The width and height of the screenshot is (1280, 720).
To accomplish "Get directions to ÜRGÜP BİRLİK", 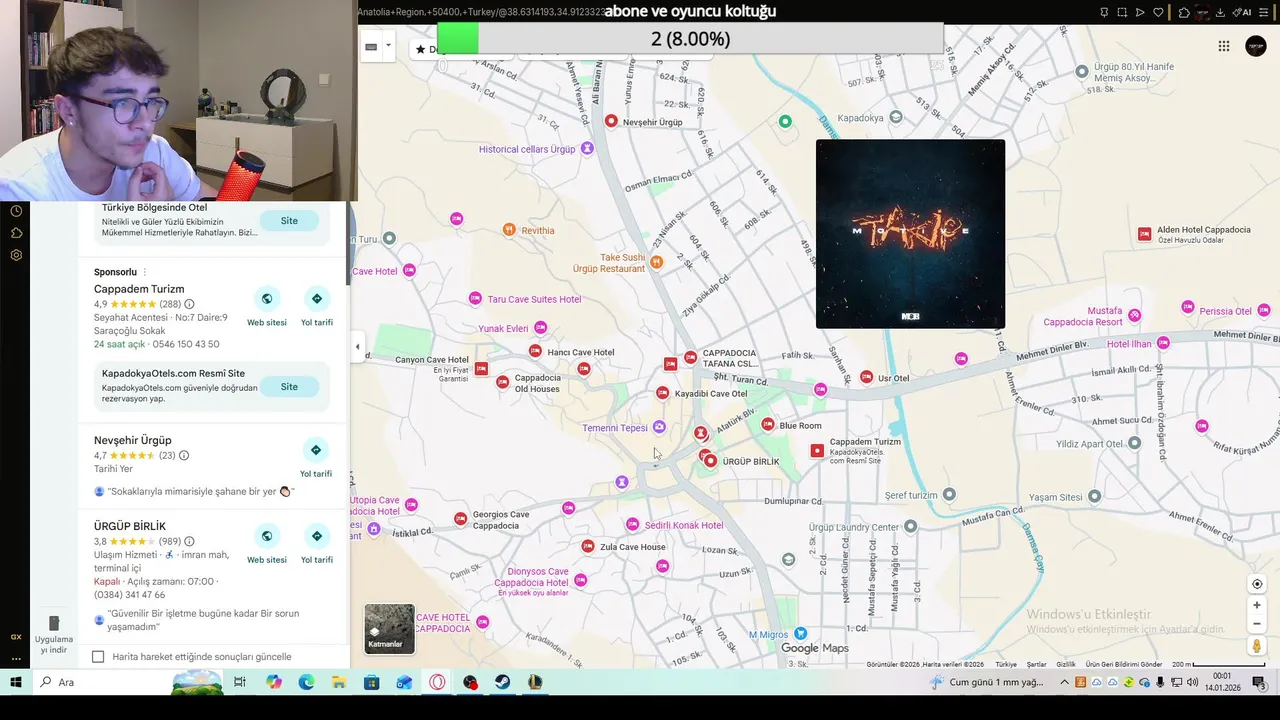I will (317, 535).
